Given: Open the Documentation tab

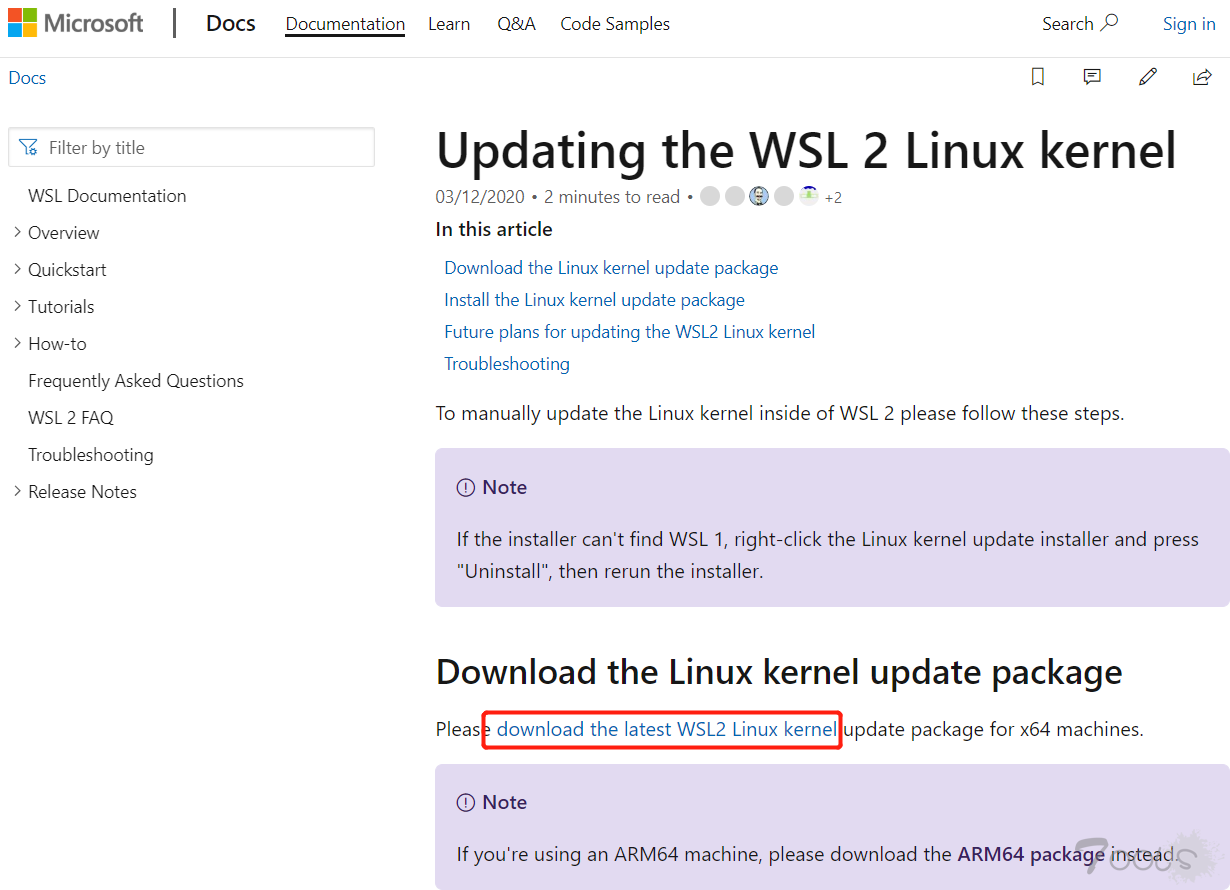Looking at the screenshot, I should click(345, 24).
